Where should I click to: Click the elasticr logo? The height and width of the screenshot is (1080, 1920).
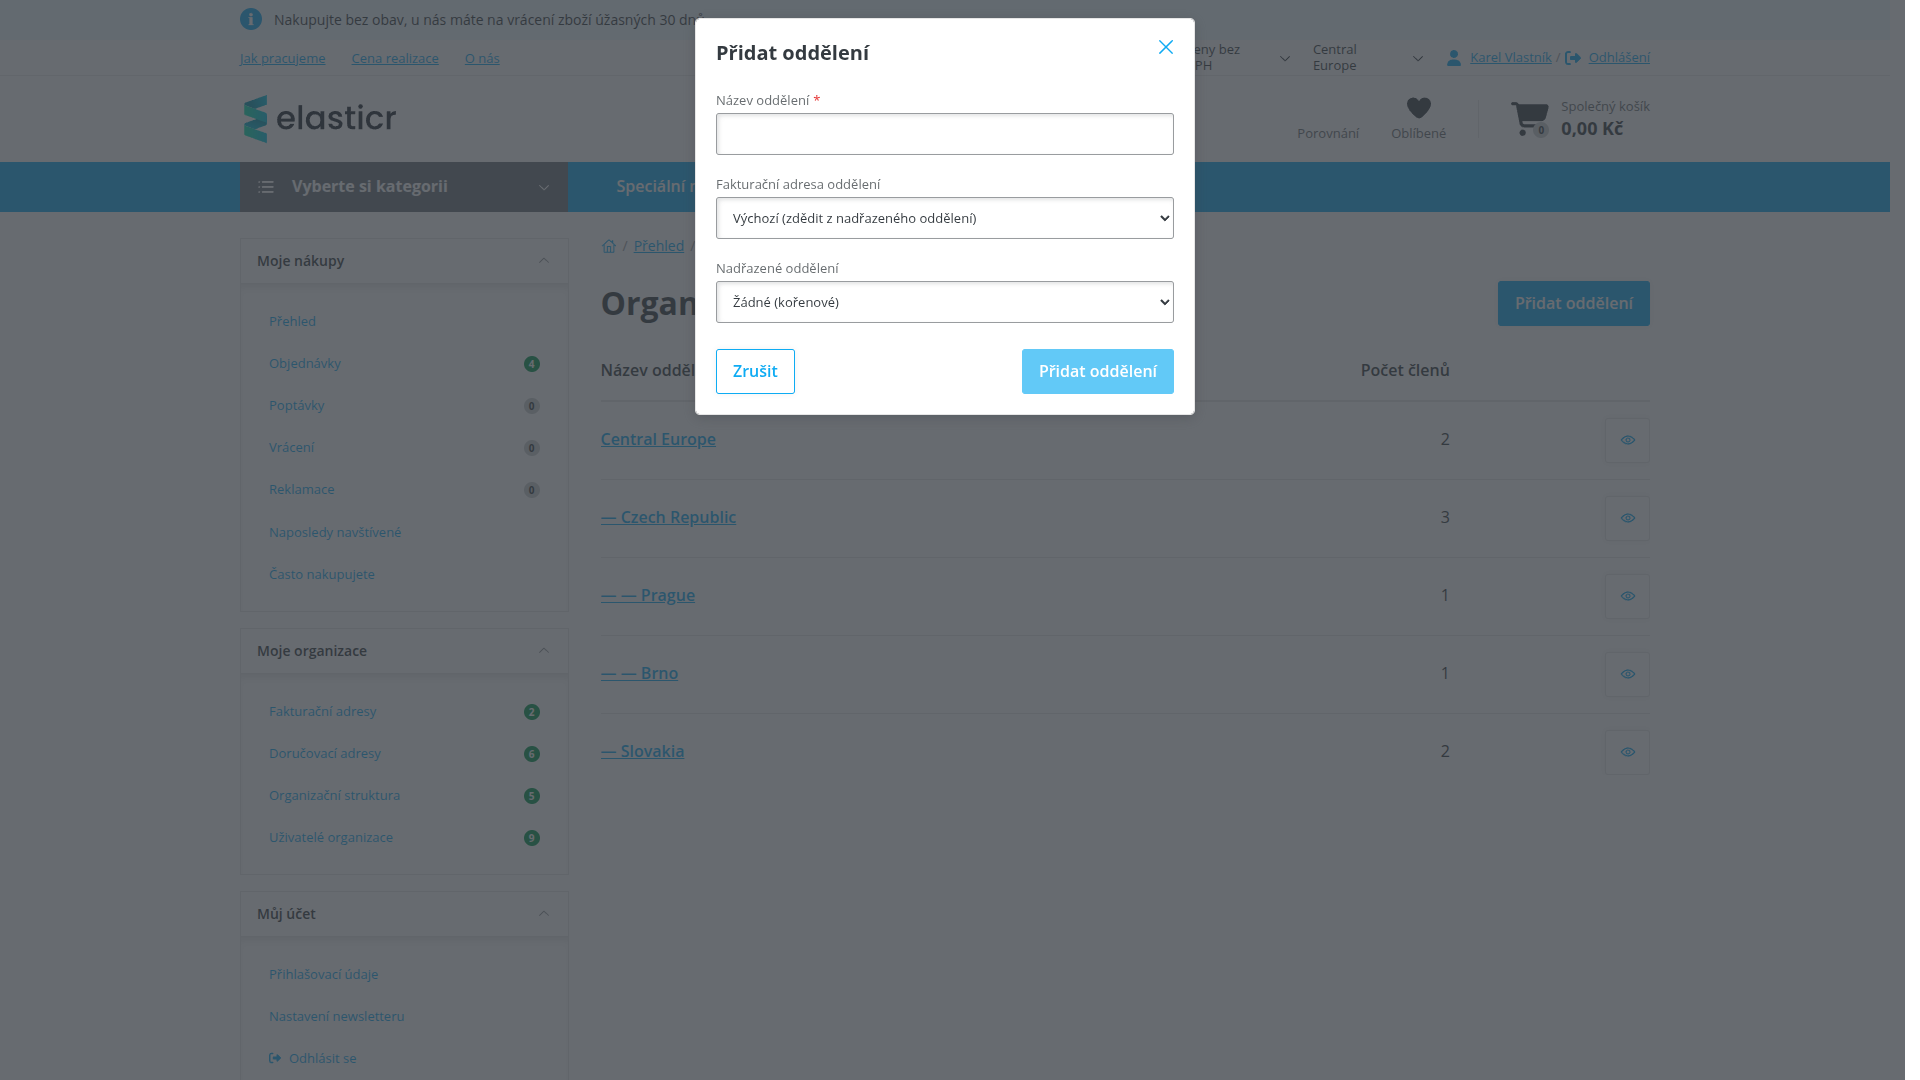pyautogui.click(x=320, y=119)
